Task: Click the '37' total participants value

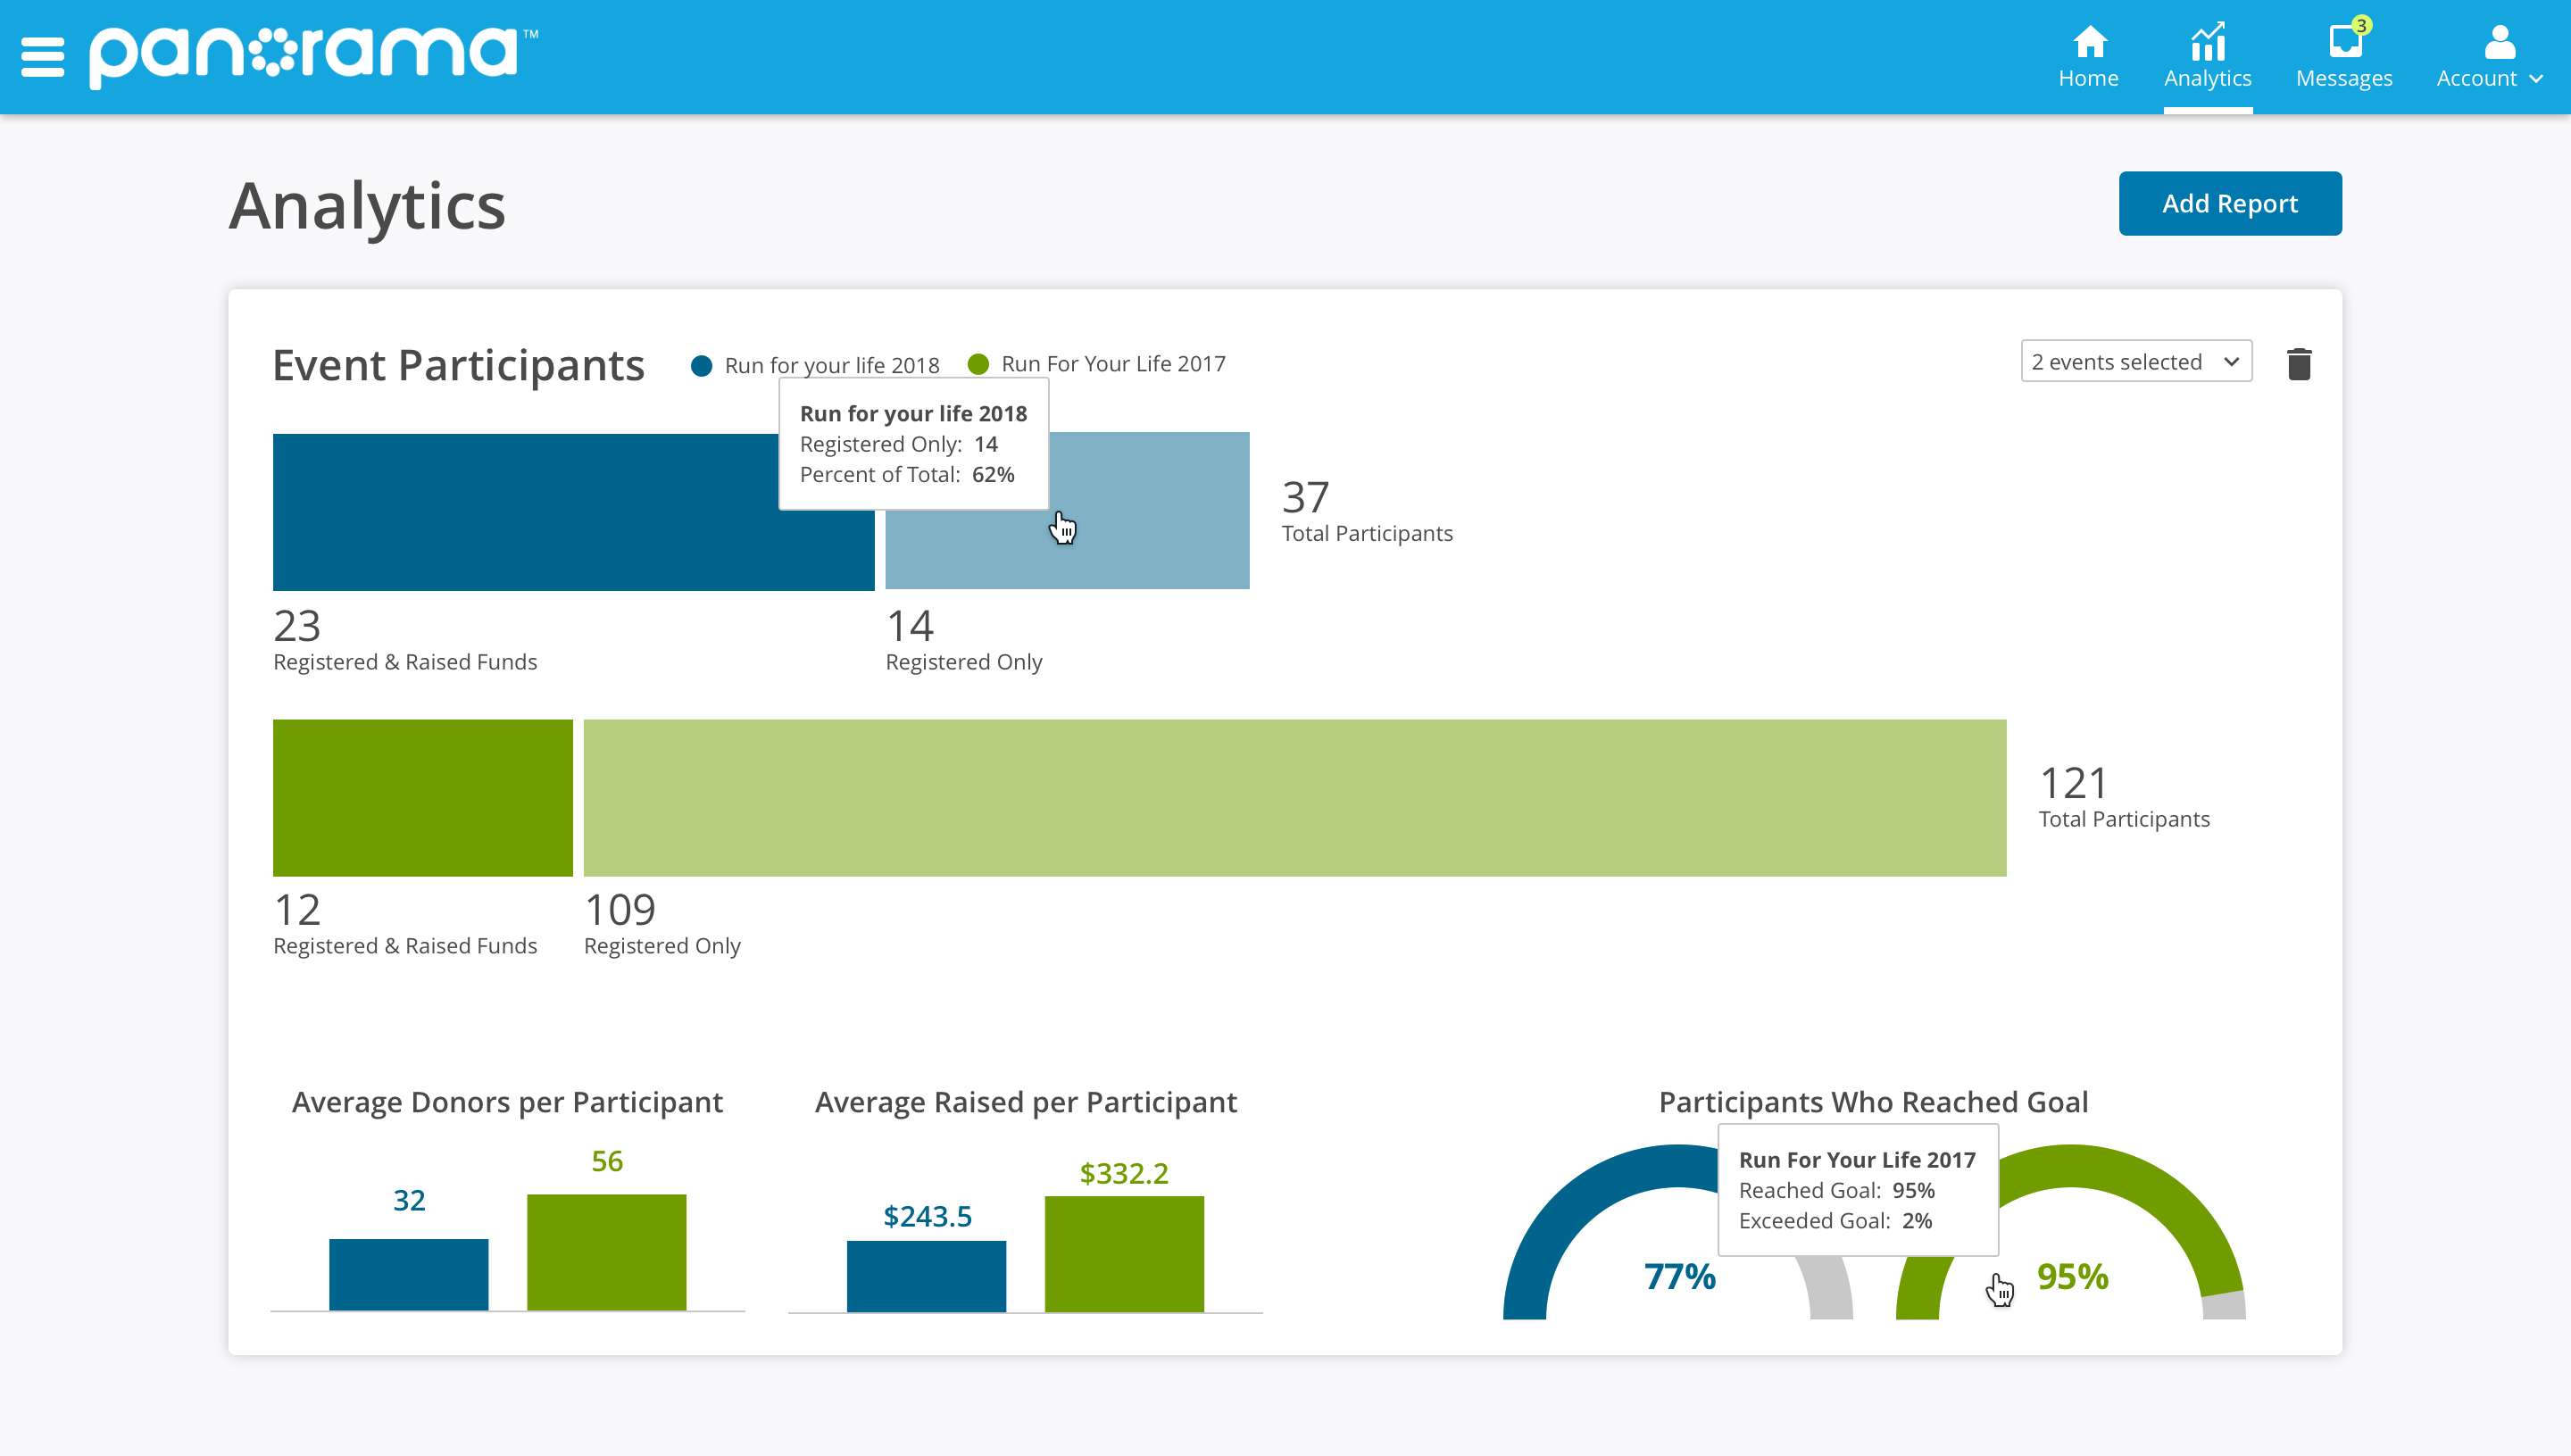Action: pos(1305,496)
